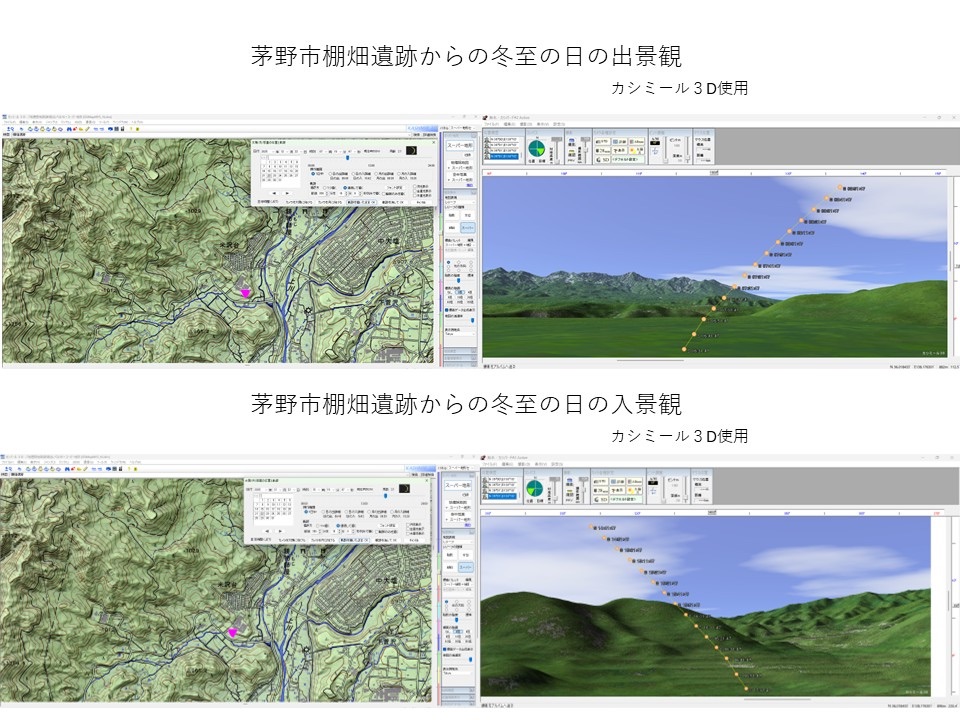Click the moon phase icon in upper sun-moon dialog
The image size is (960, 720).
tap(410, 151)
